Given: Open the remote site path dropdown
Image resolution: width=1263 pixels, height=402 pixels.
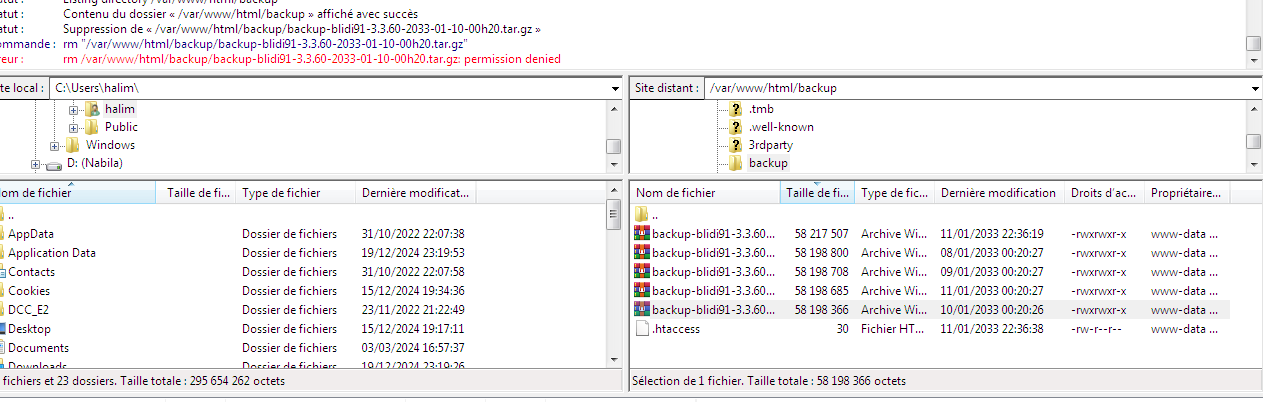Looking at the screenshot, I should click(x=1254, y=88).
